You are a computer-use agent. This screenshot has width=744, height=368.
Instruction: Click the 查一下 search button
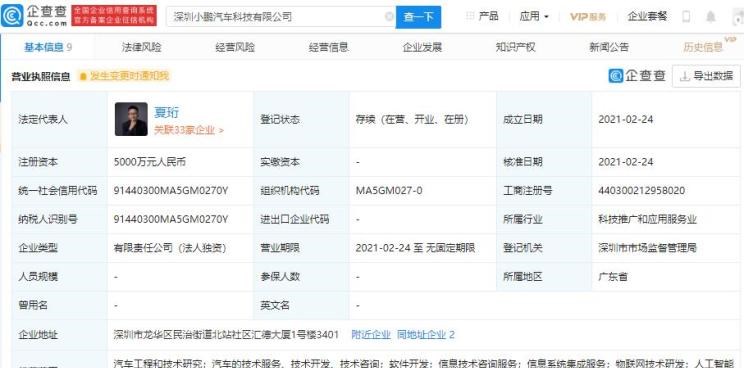point(418,17)
